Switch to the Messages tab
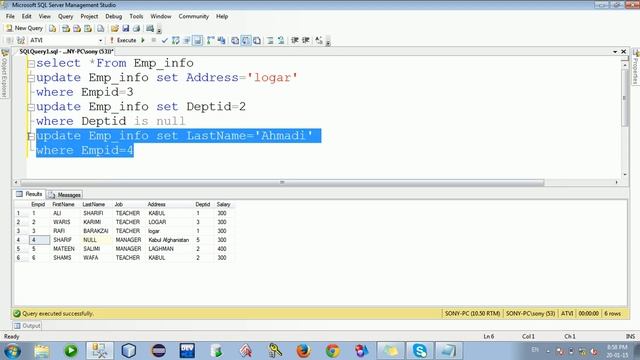The height and width of the screenshot is (360, 640). [64, 195]
